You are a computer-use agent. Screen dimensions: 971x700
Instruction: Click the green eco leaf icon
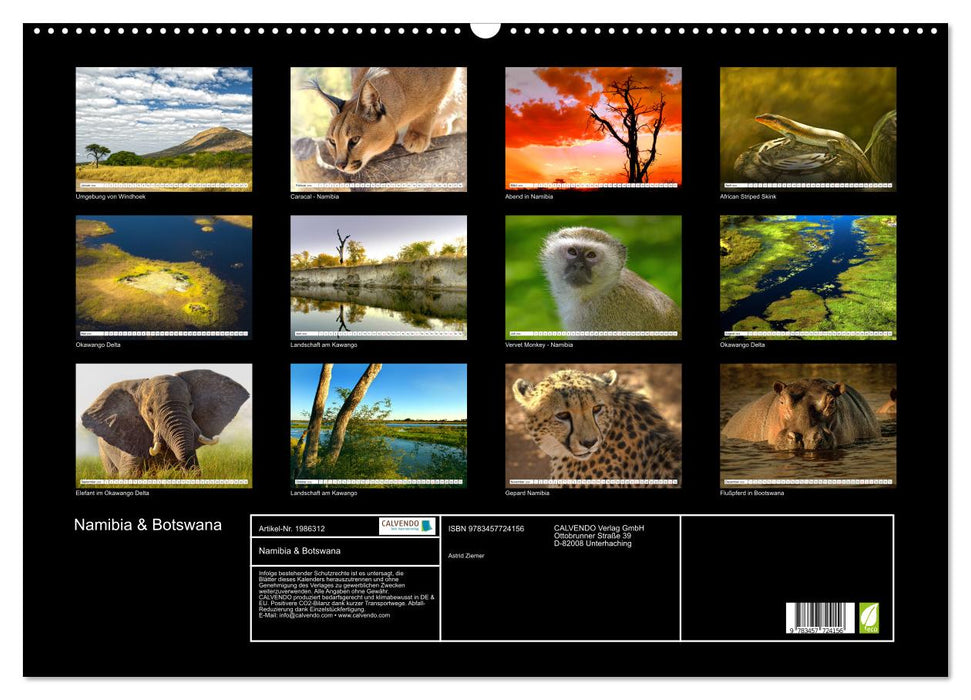pyautogui.click(x=869, y=617)
